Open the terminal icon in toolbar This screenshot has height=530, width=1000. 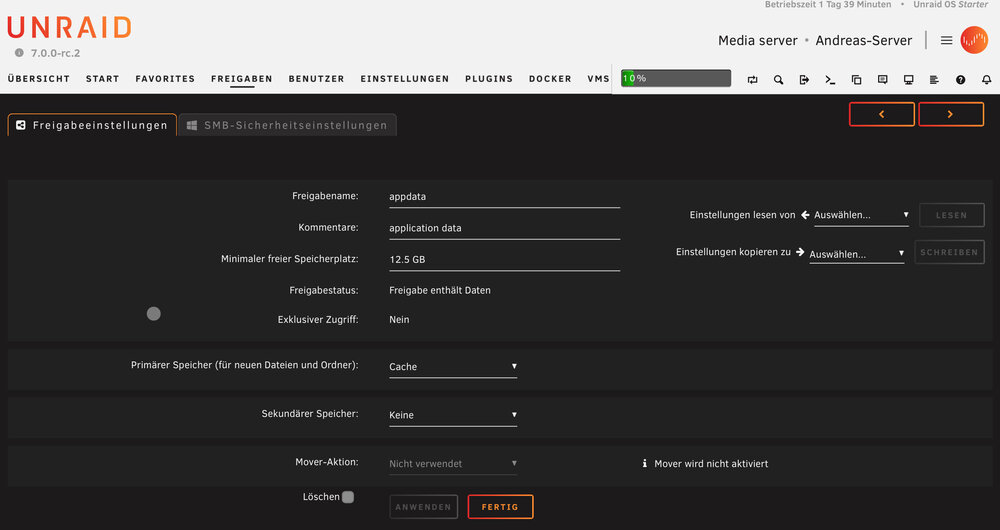(830, 80)
